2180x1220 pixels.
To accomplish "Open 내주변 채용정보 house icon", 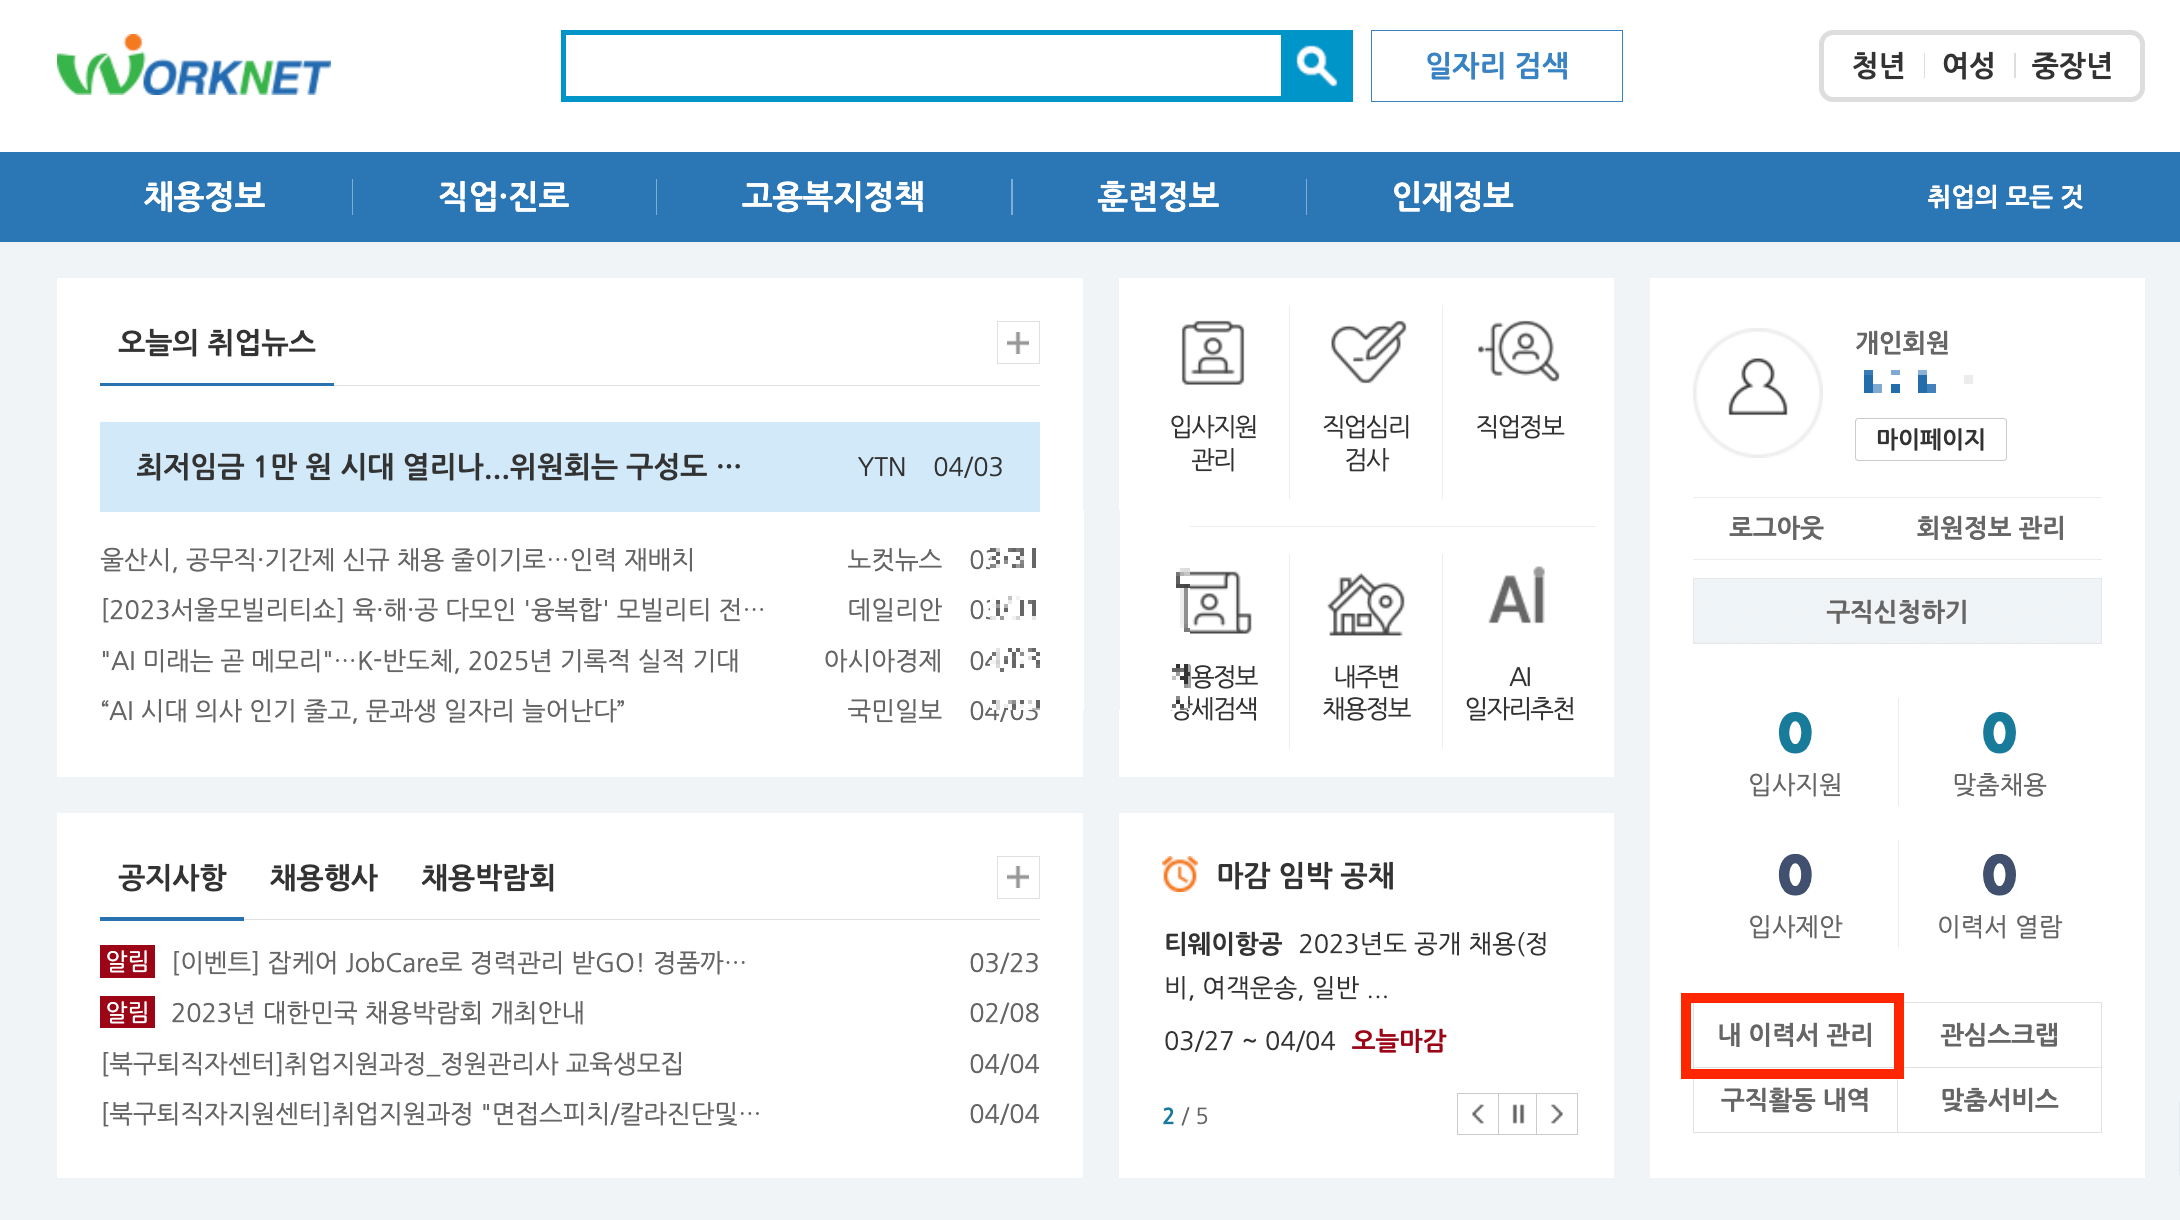I will coord(1367,605).
